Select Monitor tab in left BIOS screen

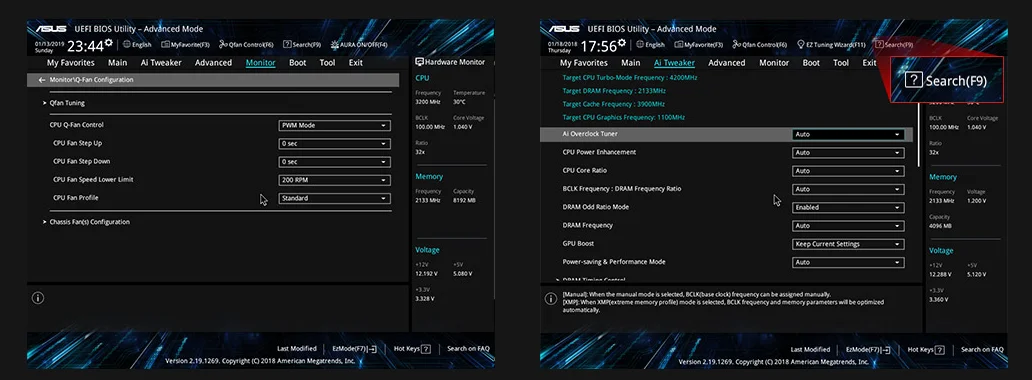click(261, 63)
